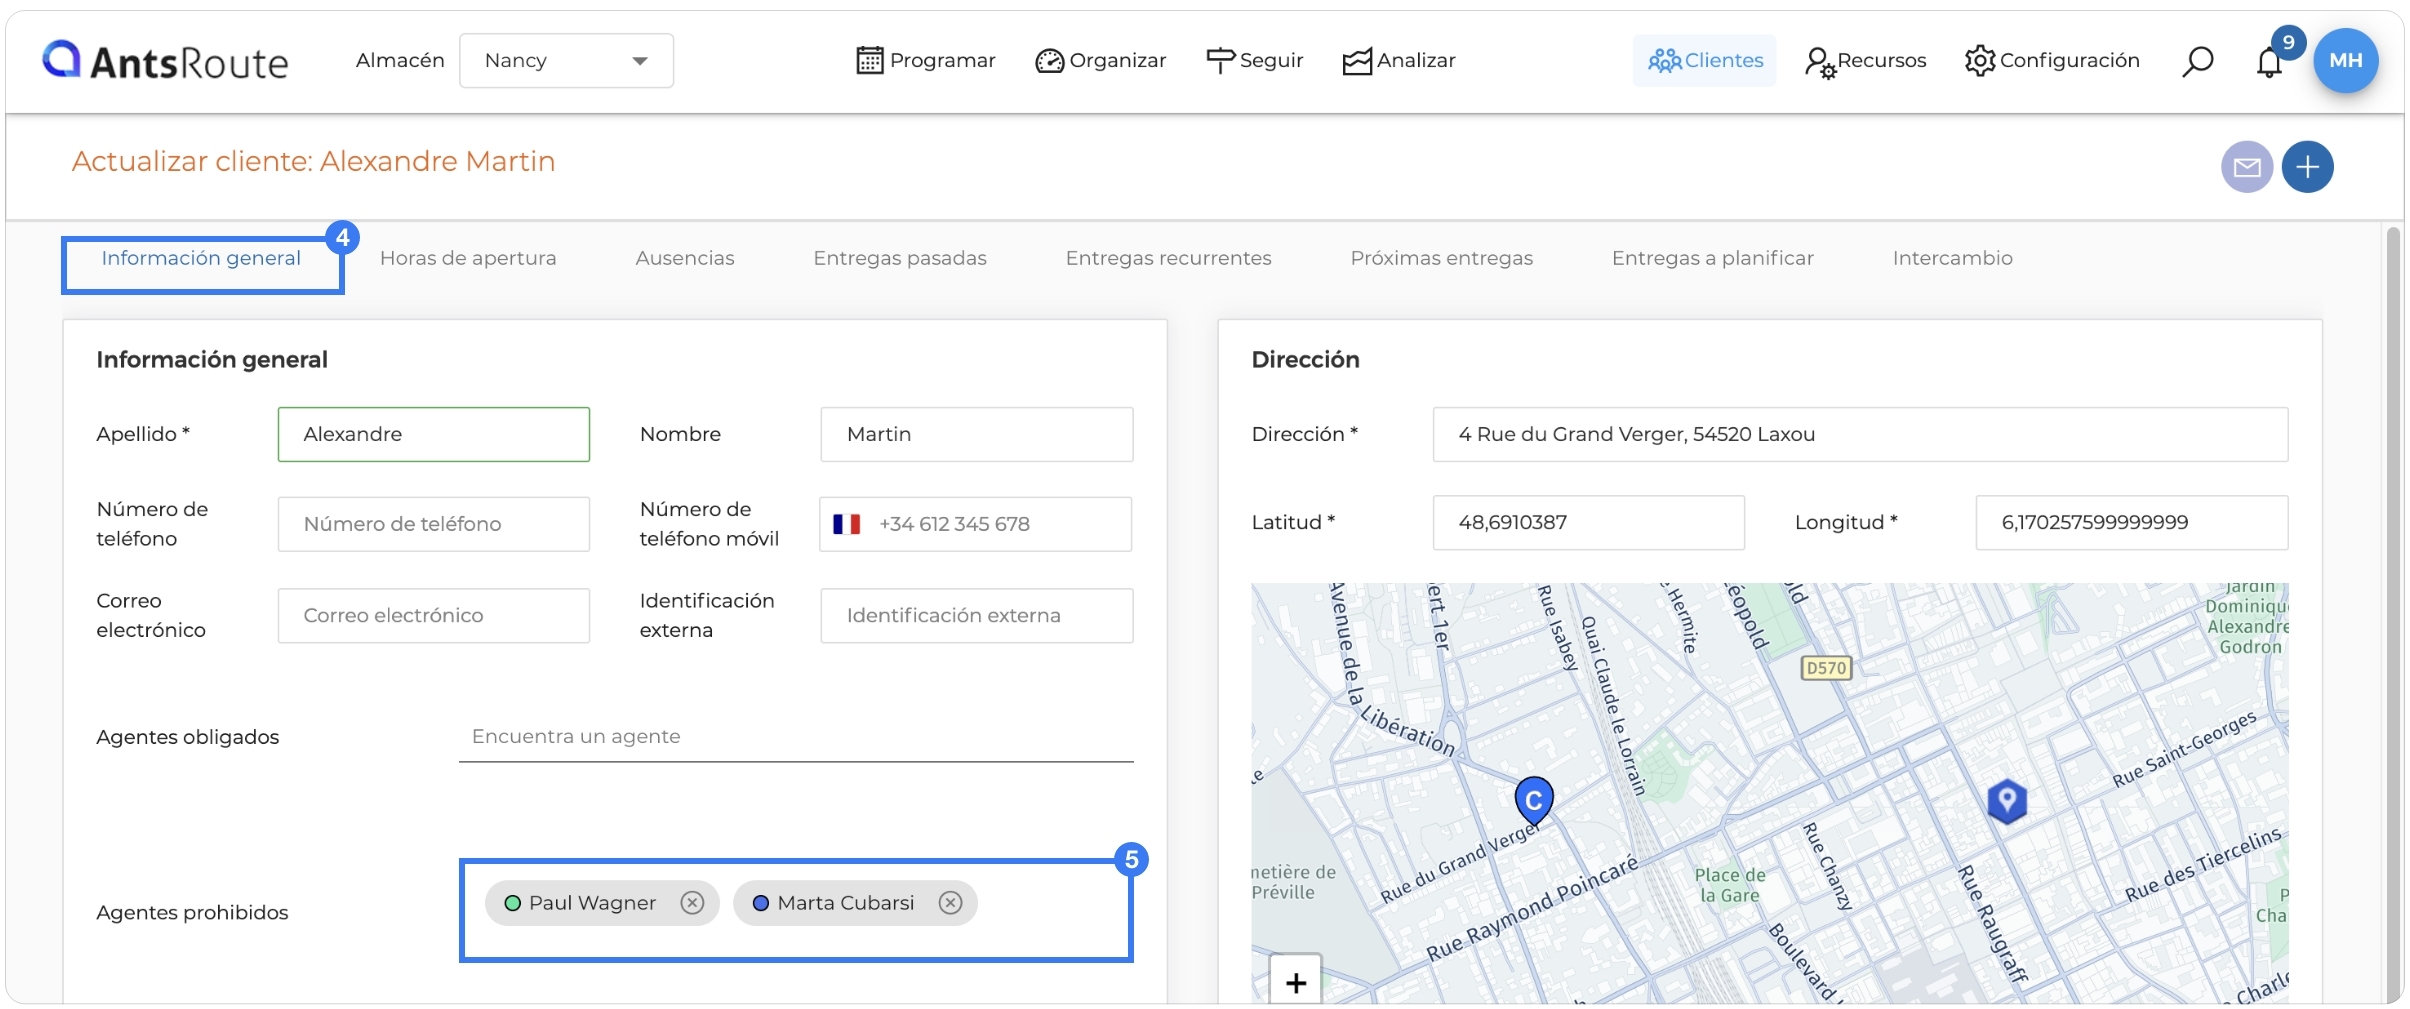
Task: Switch to Horas de apertura tab
Action: (468, 258)
